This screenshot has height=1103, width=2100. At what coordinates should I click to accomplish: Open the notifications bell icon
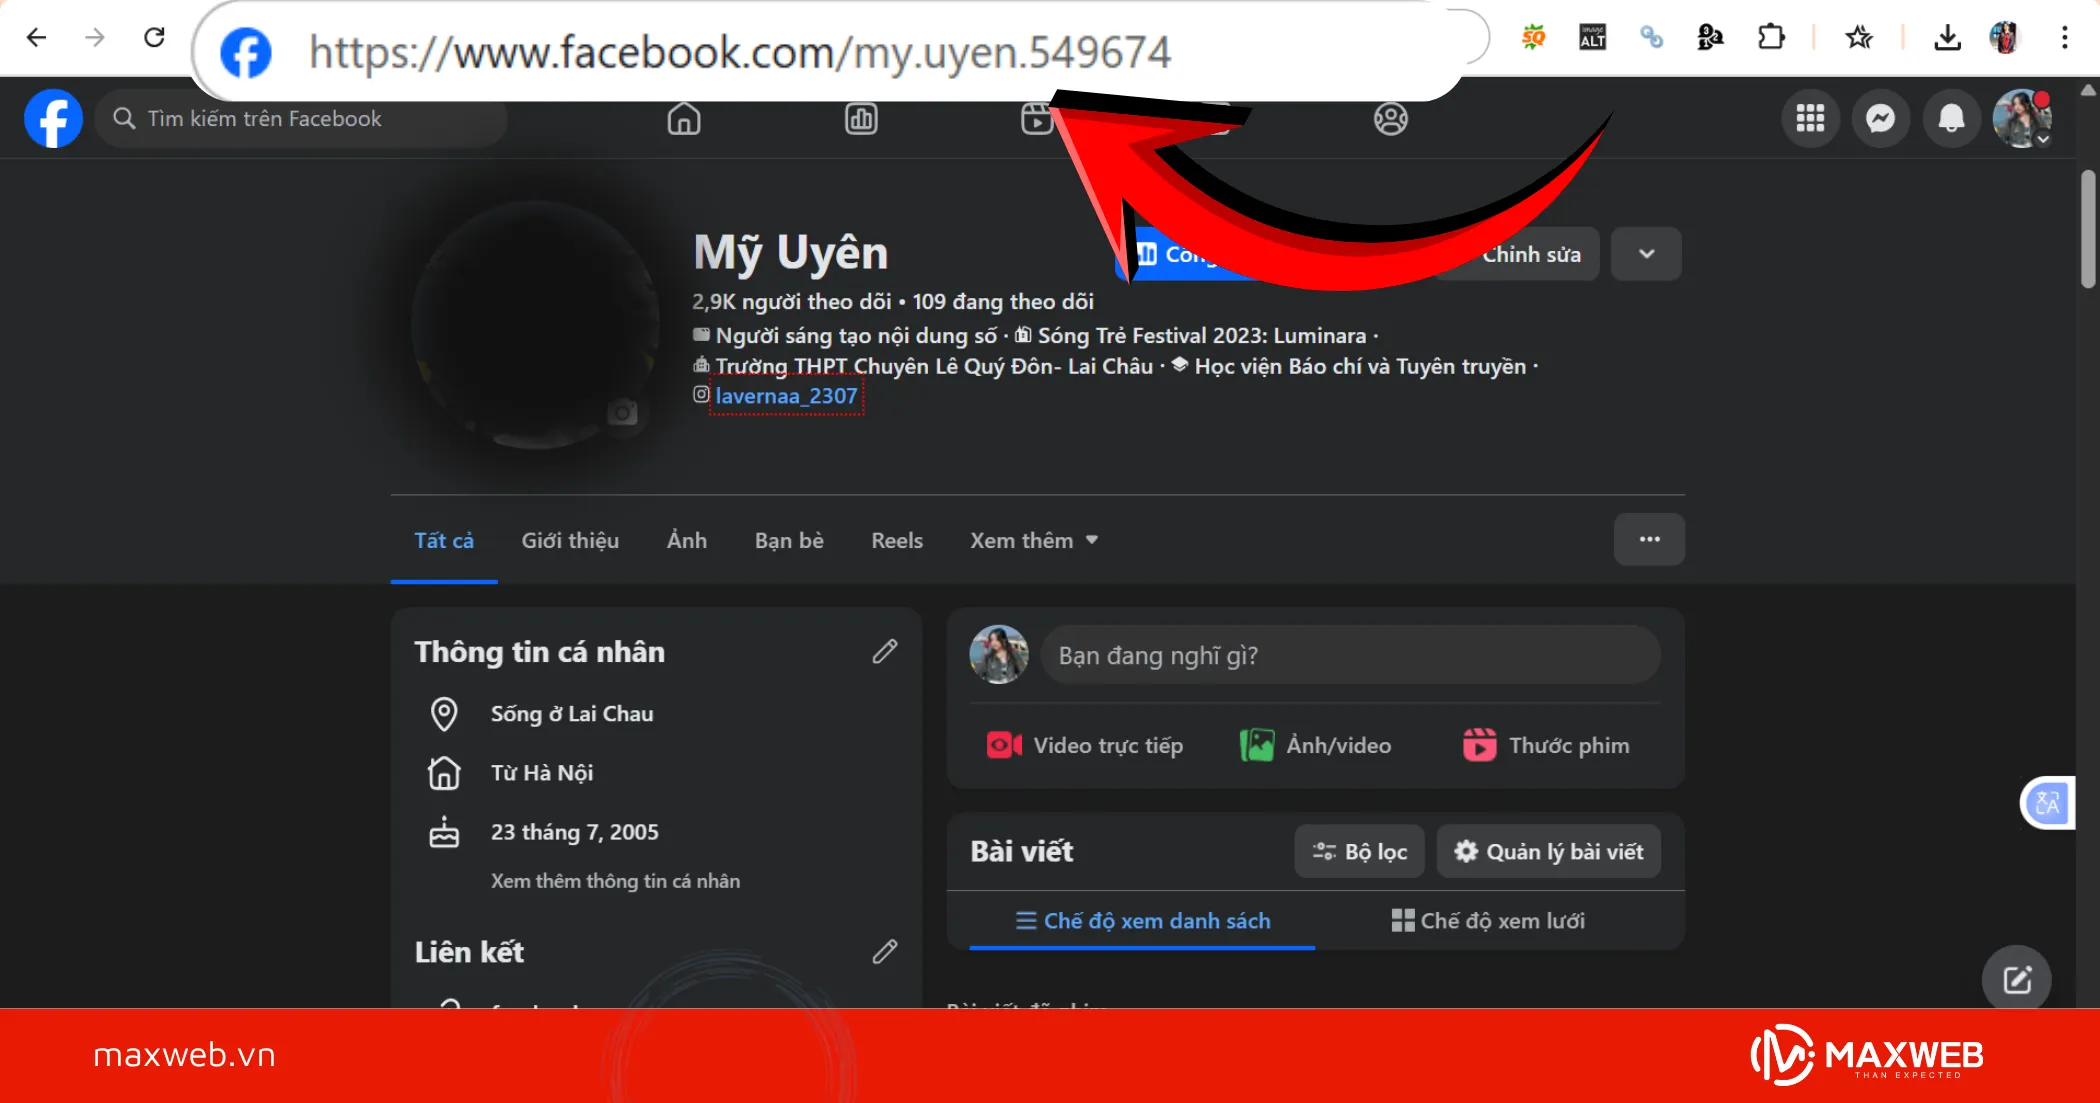coord(1952,118)
